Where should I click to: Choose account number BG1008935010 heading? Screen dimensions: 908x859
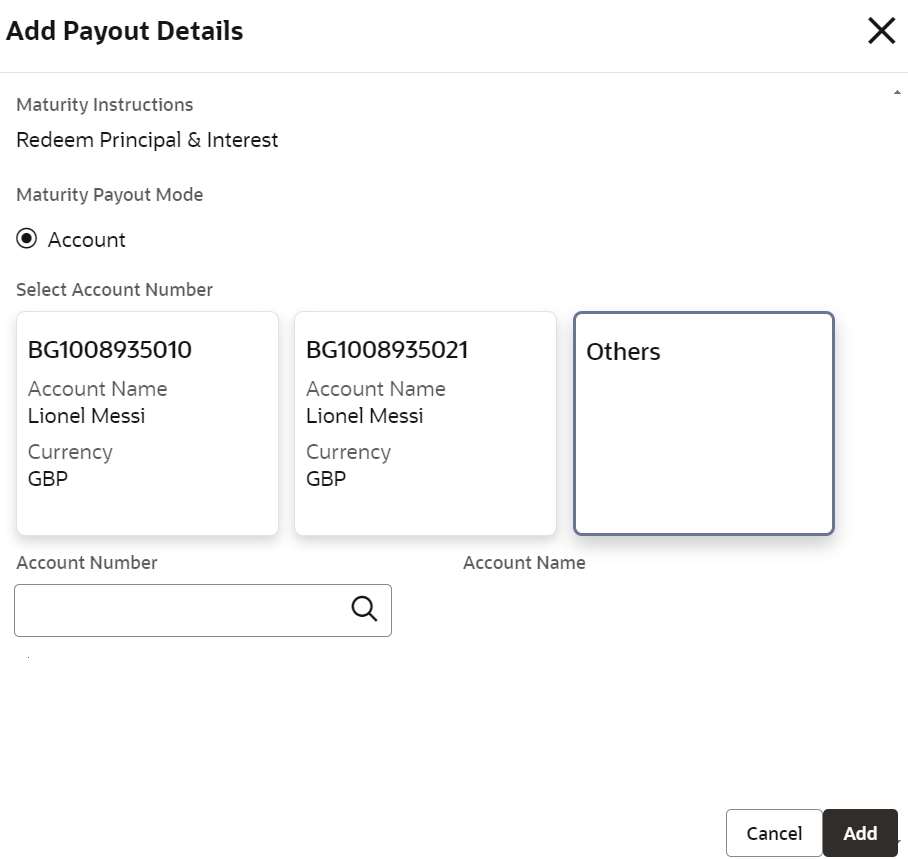(109, 350)
